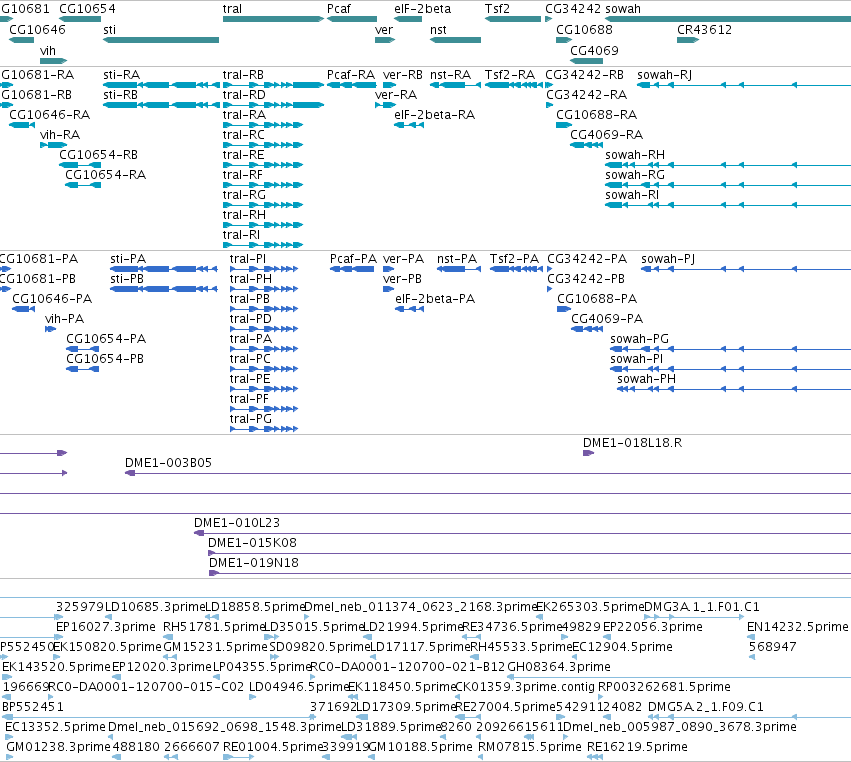The height and width of the screenshot is (762, 851).
Task: Select the Pcaf gene glyph
Action: click(352, 19)
